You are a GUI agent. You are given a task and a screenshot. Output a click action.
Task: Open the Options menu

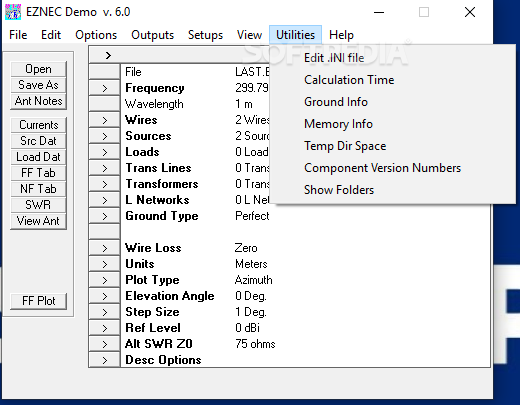(x=96, y=35)
